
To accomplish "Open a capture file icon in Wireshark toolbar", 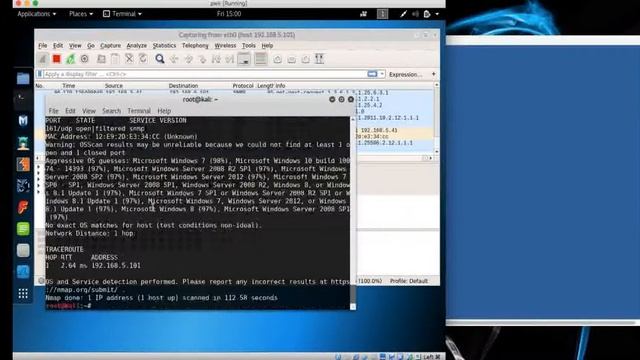I will 101,59.
